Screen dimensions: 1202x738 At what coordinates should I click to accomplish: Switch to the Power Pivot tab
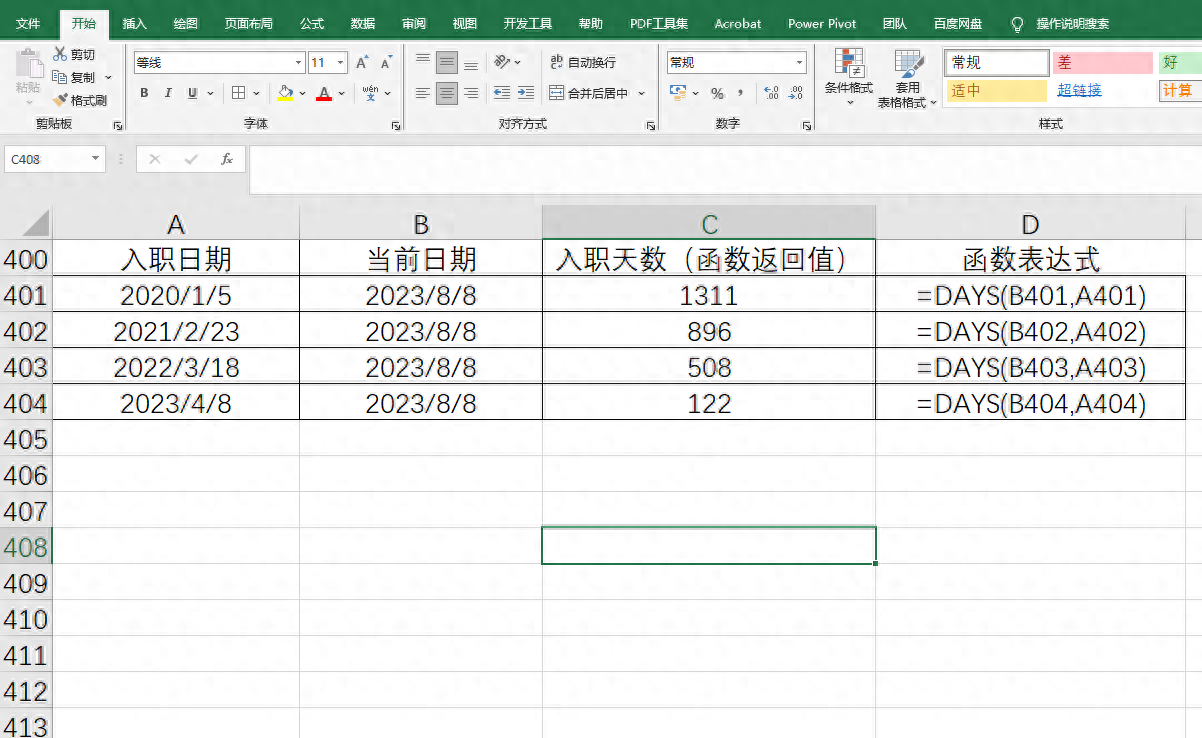[x=822, y=23]
